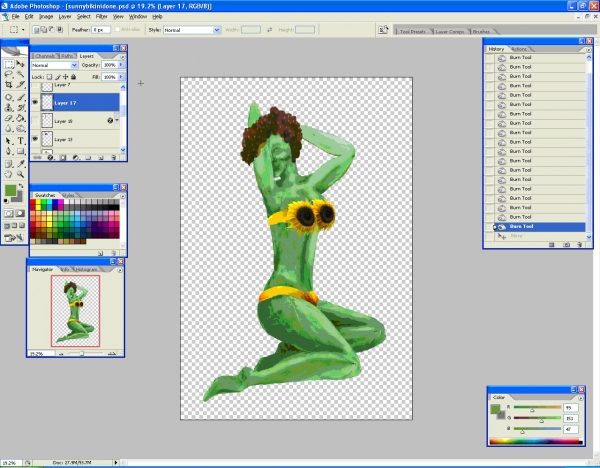Select the Notes tool

click(9, 164)
